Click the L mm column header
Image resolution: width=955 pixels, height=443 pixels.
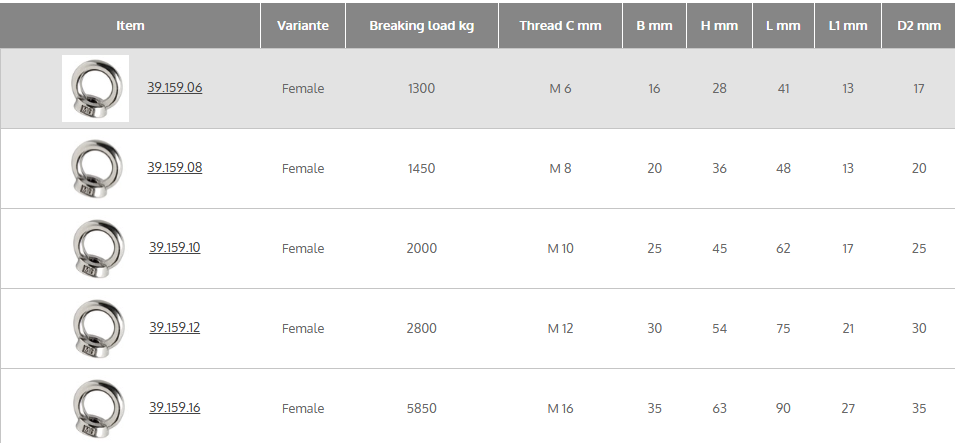click(x=783, y=25)
